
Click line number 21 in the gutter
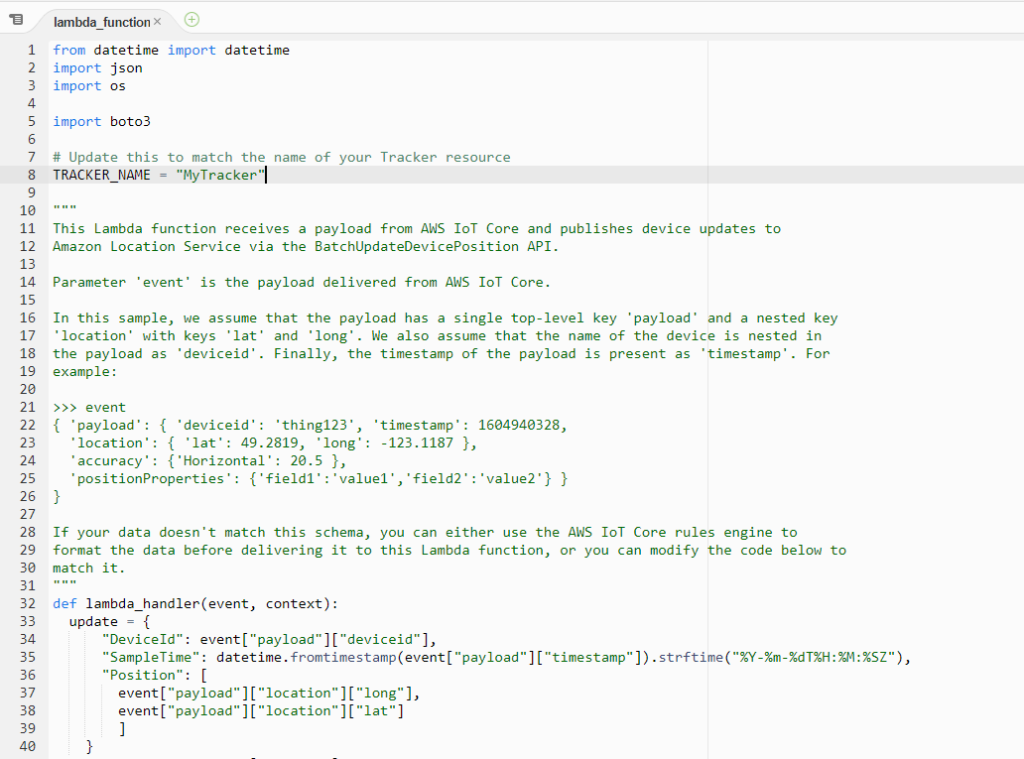pos(27,408)
